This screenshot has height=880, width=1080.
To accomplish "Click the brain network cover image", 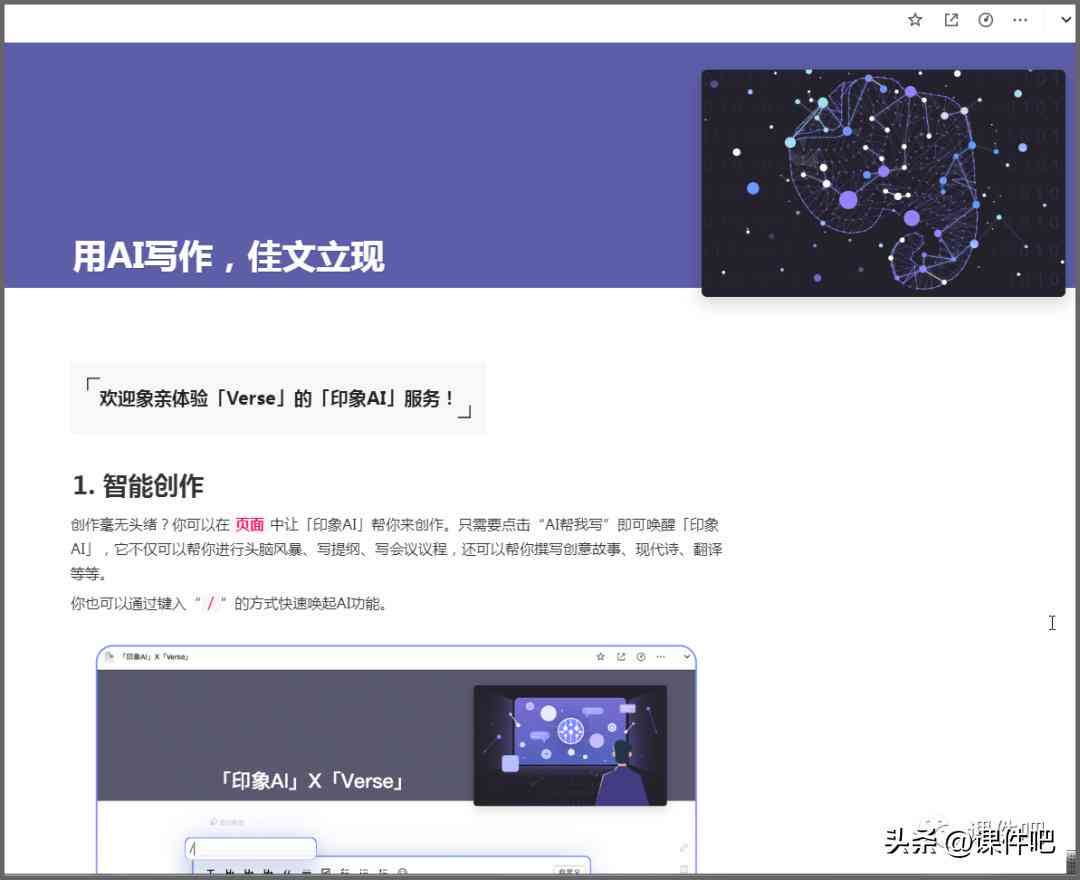I will point(883,183).
